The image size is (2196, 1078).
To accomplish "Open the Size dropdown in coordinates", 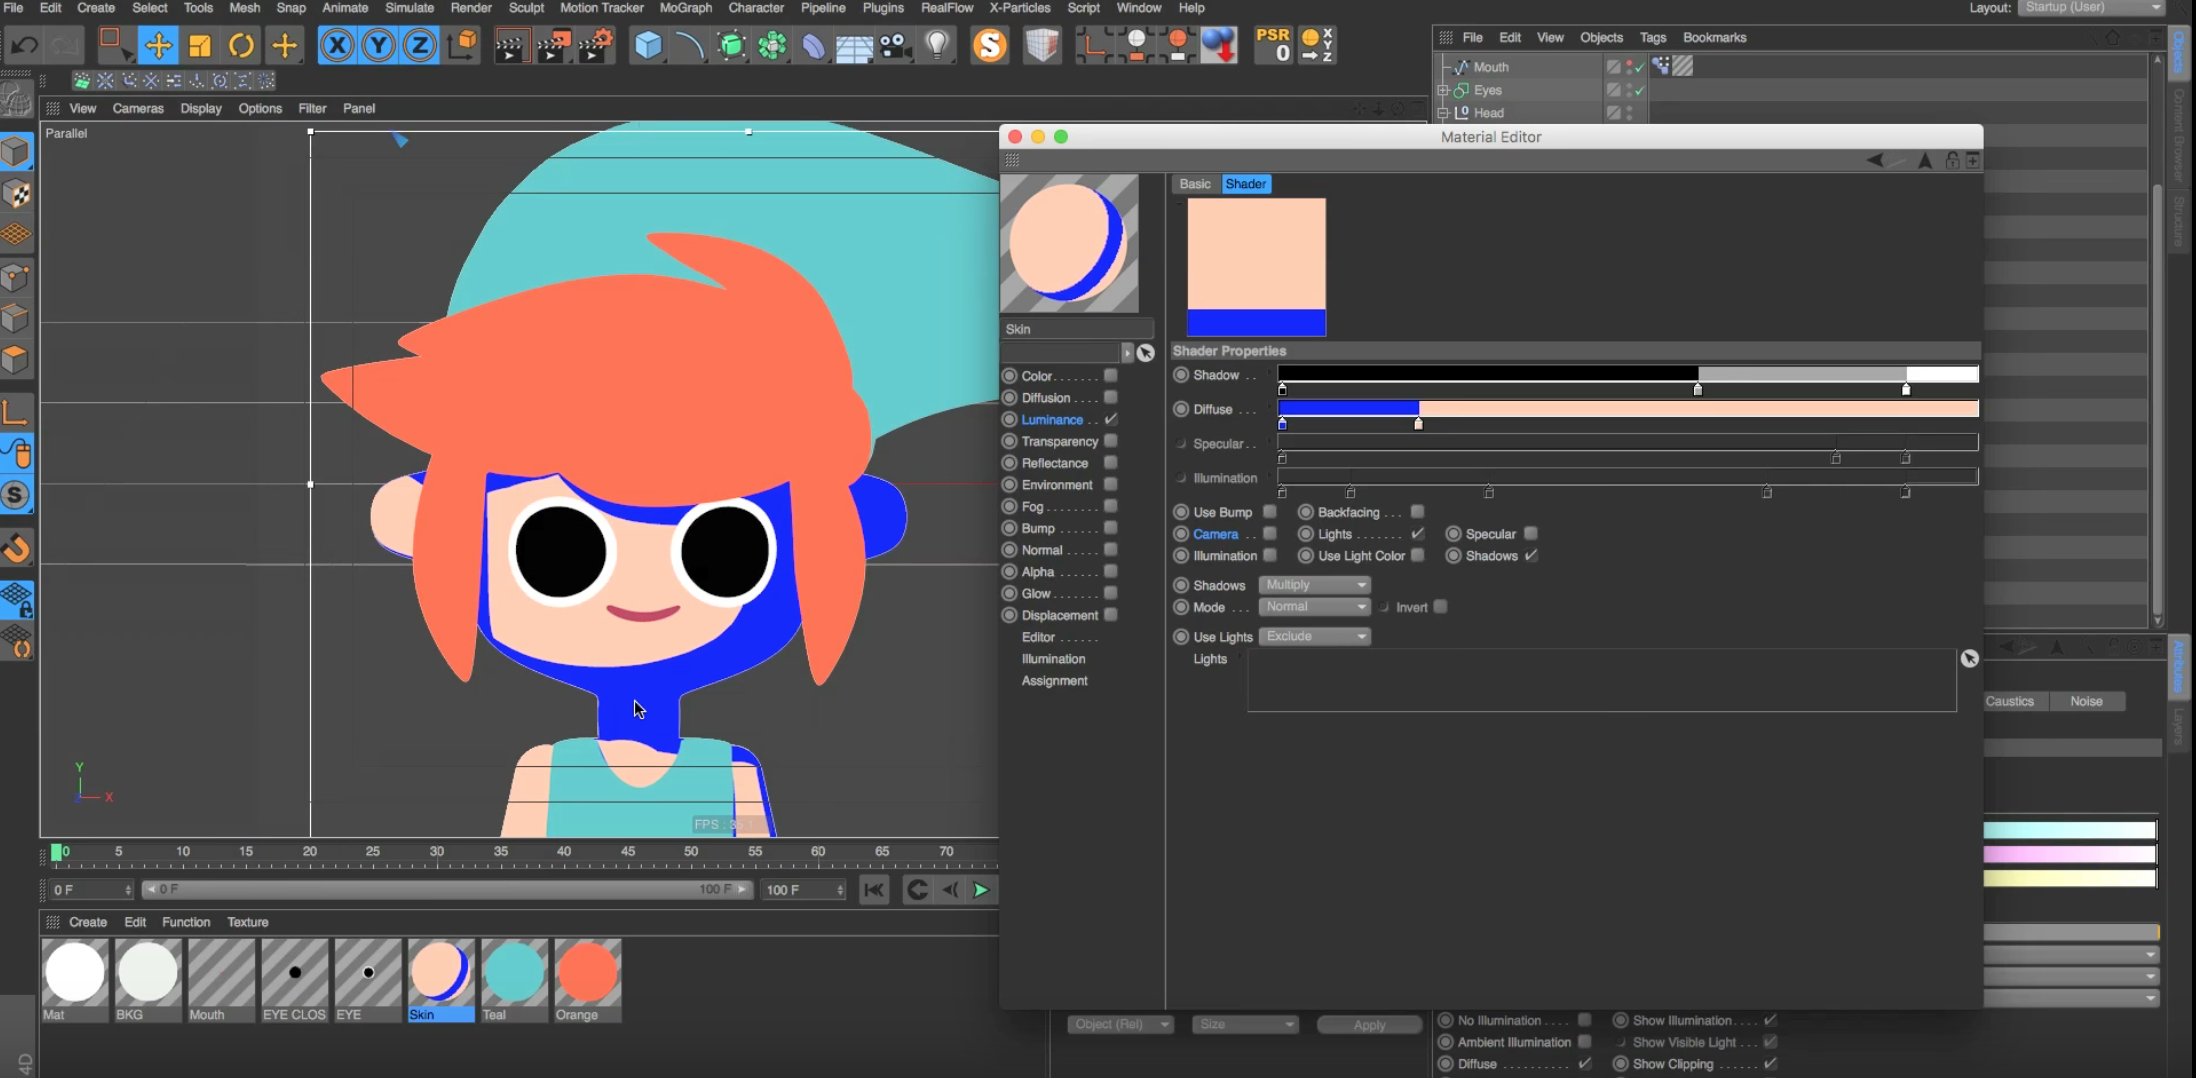I will [1245, 1024].
